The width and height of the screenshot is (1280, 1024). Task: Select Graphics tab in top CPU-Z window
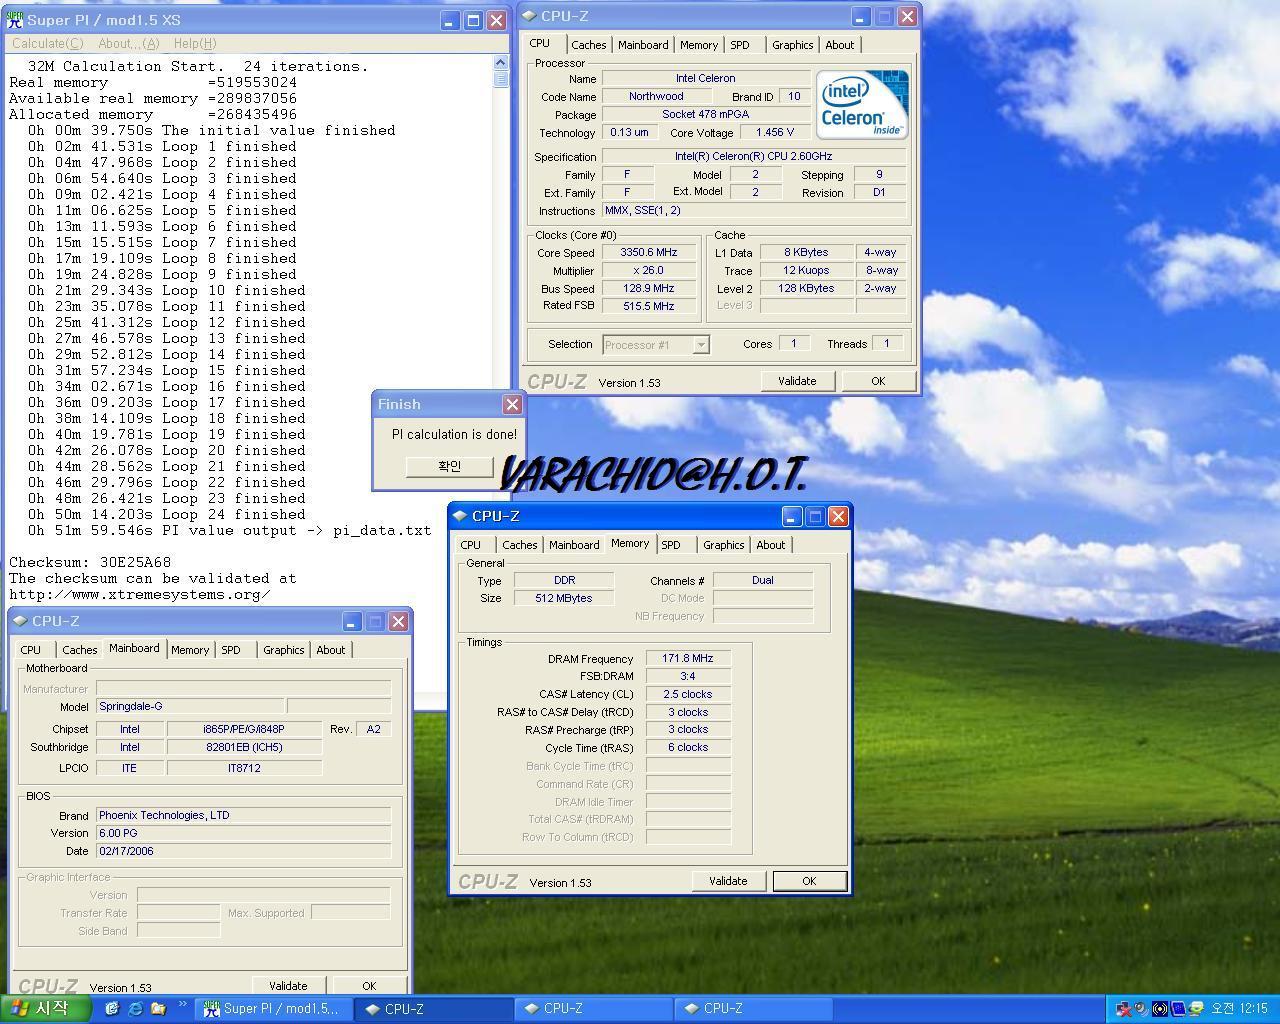[x=792, y=45]
